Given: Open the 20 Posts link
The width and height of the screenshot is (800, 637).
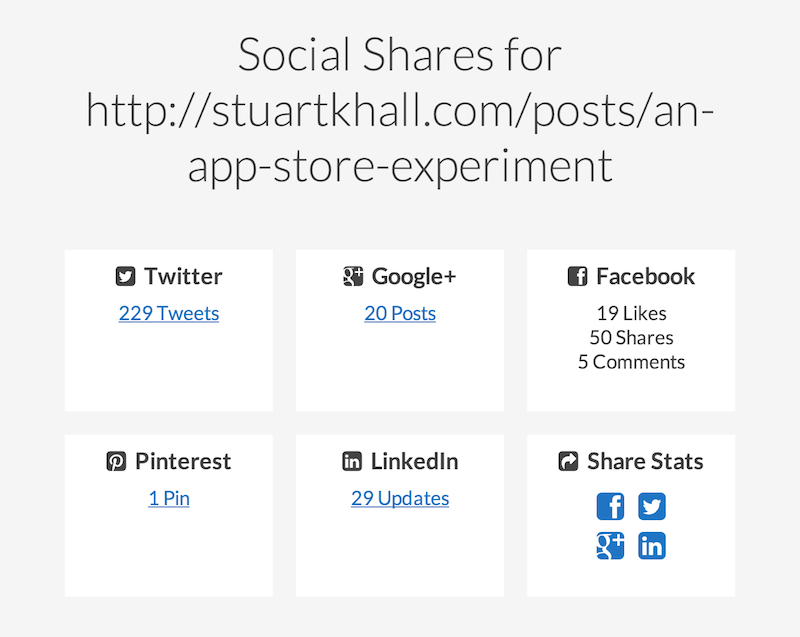Looking at the screenshot, I should 400,313.
